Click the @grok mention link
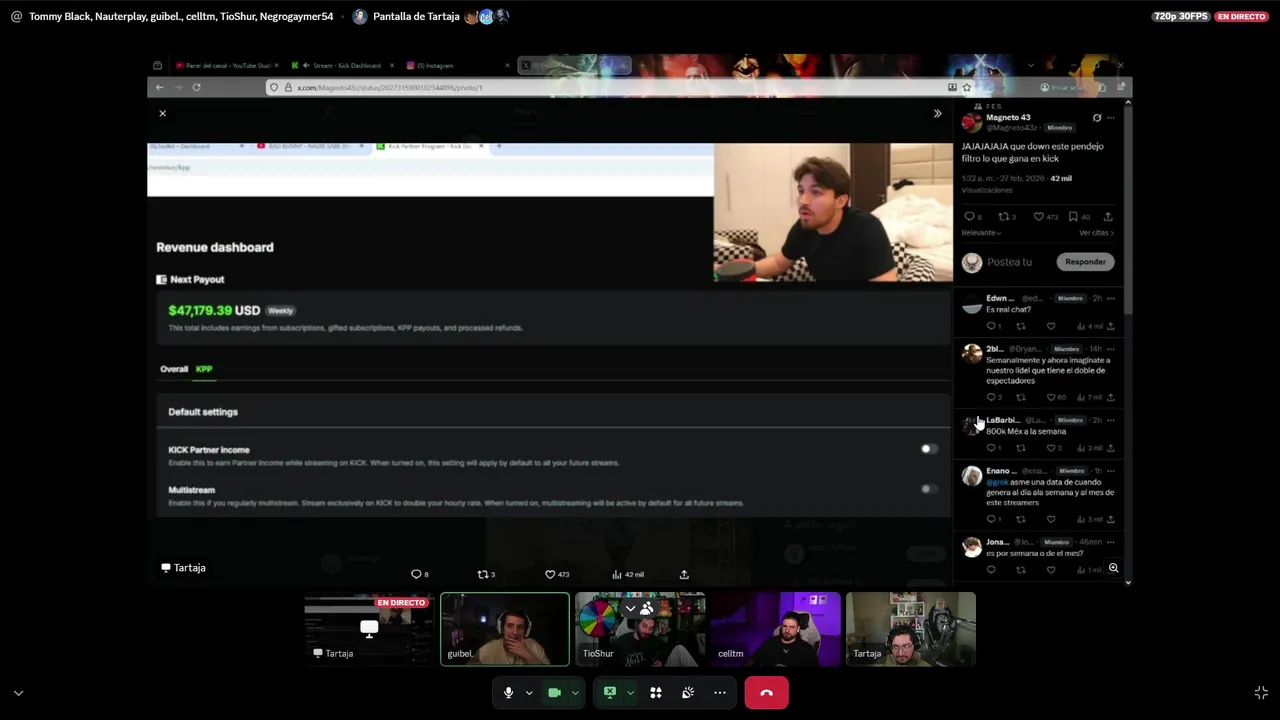The width and height of the screenshot is (1280, 720). (997, 482)
